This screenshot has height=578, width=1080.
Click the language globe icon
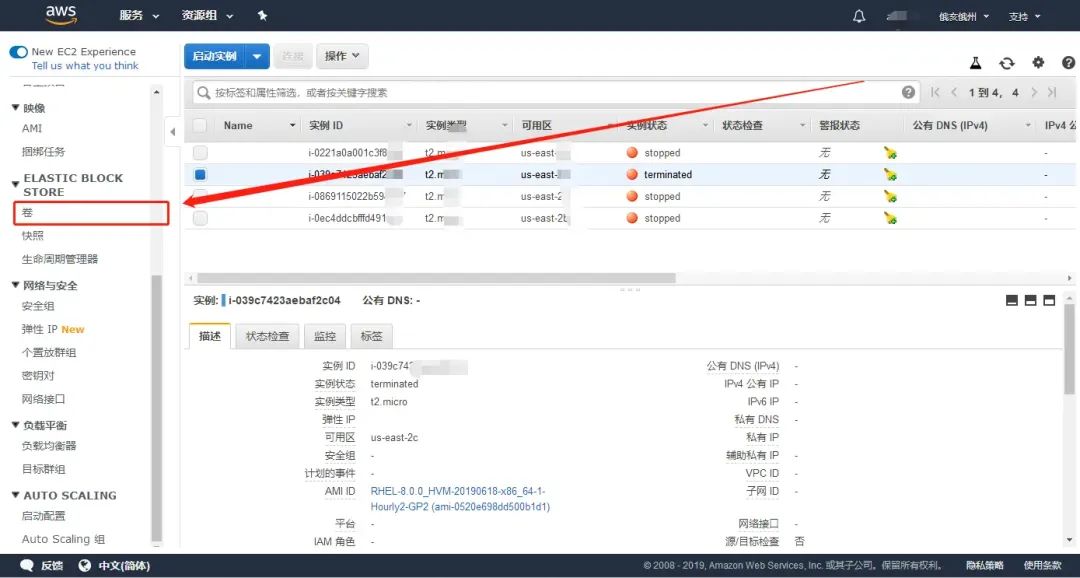pos(85,566)
